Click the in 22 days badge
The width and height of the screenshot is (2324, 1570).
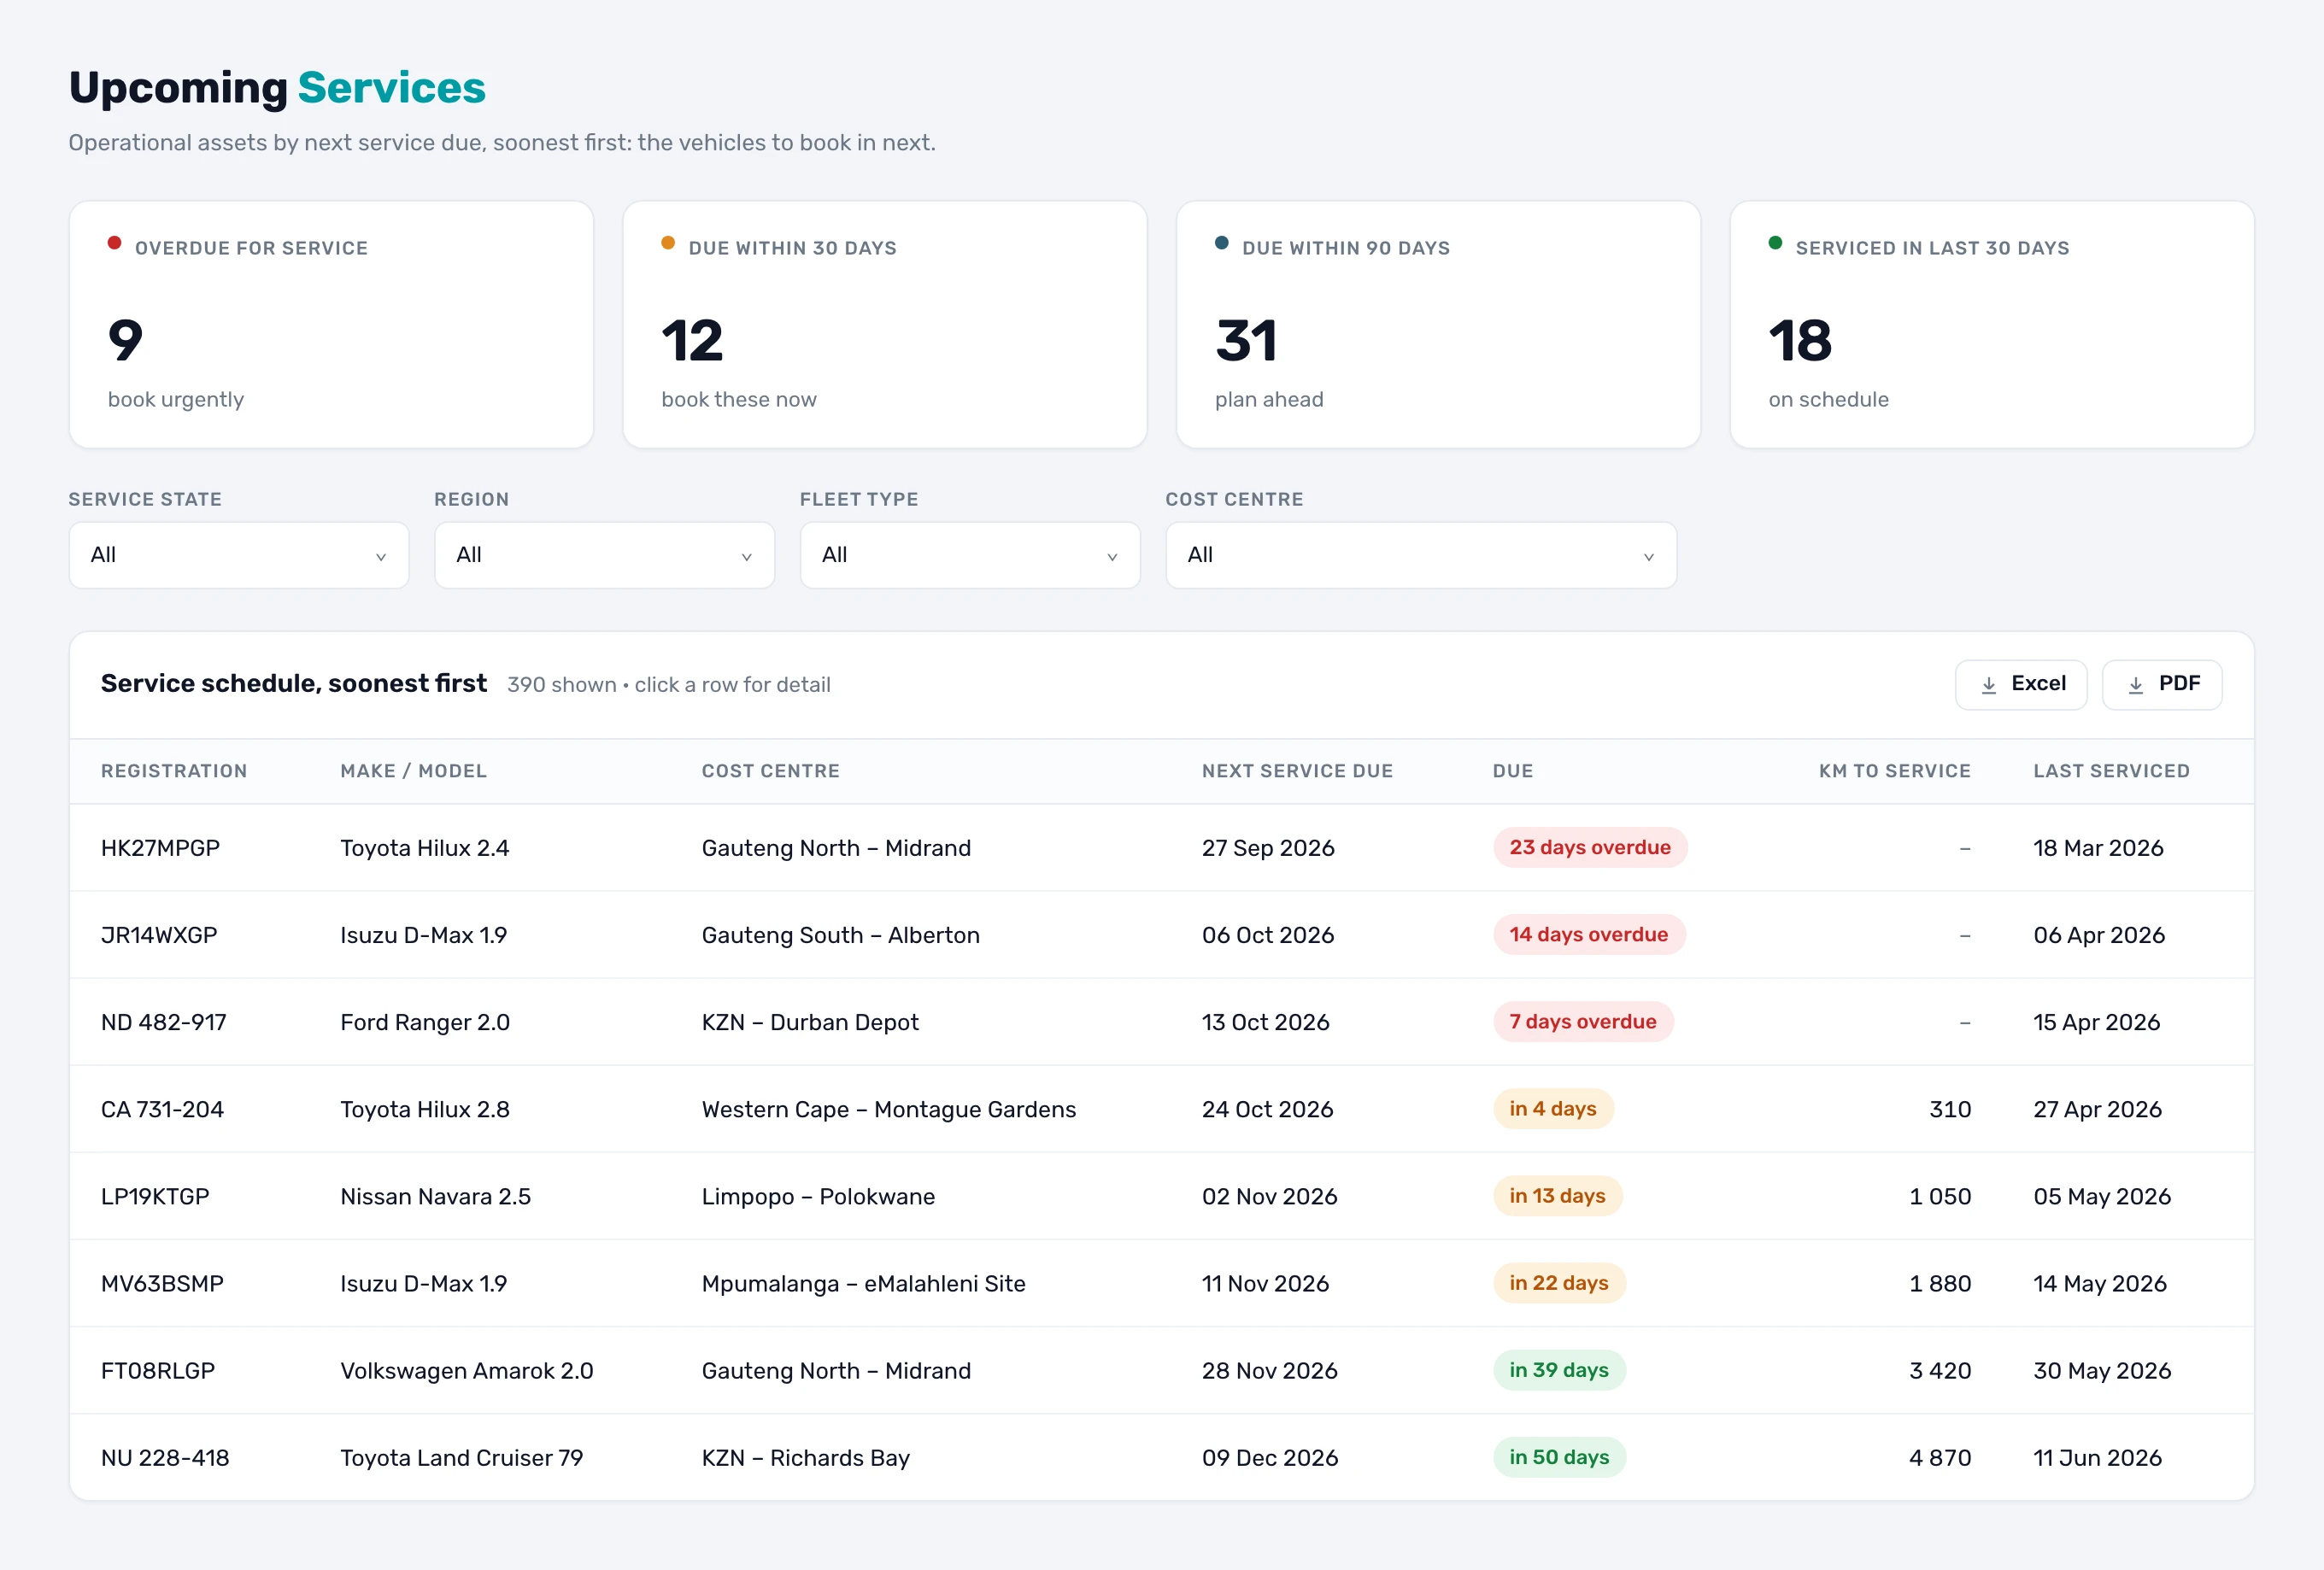click(x=1559, y=1282)
